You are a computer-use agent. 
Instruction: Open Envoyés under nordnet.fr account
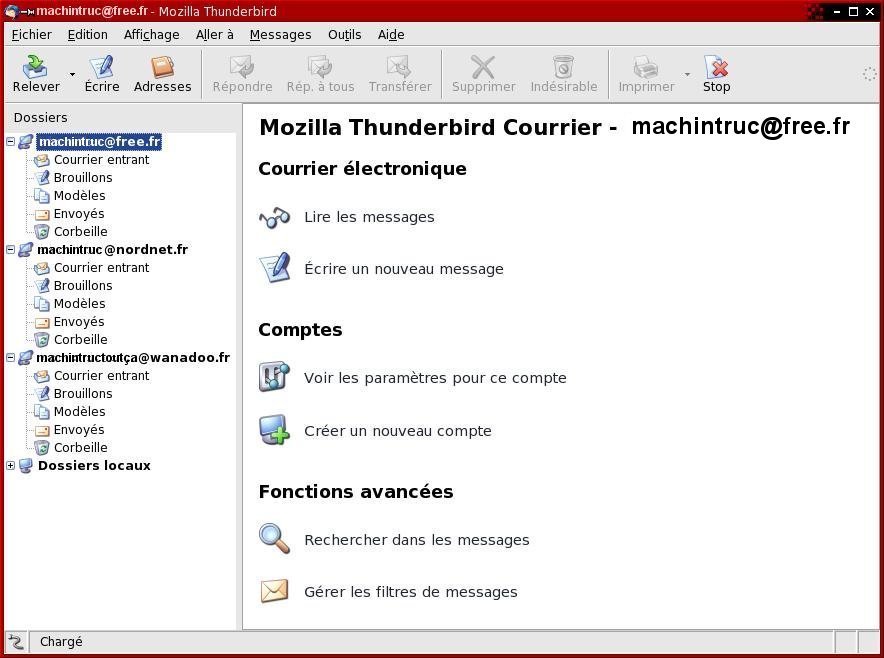pyautogui.click(x=79, y=322)
